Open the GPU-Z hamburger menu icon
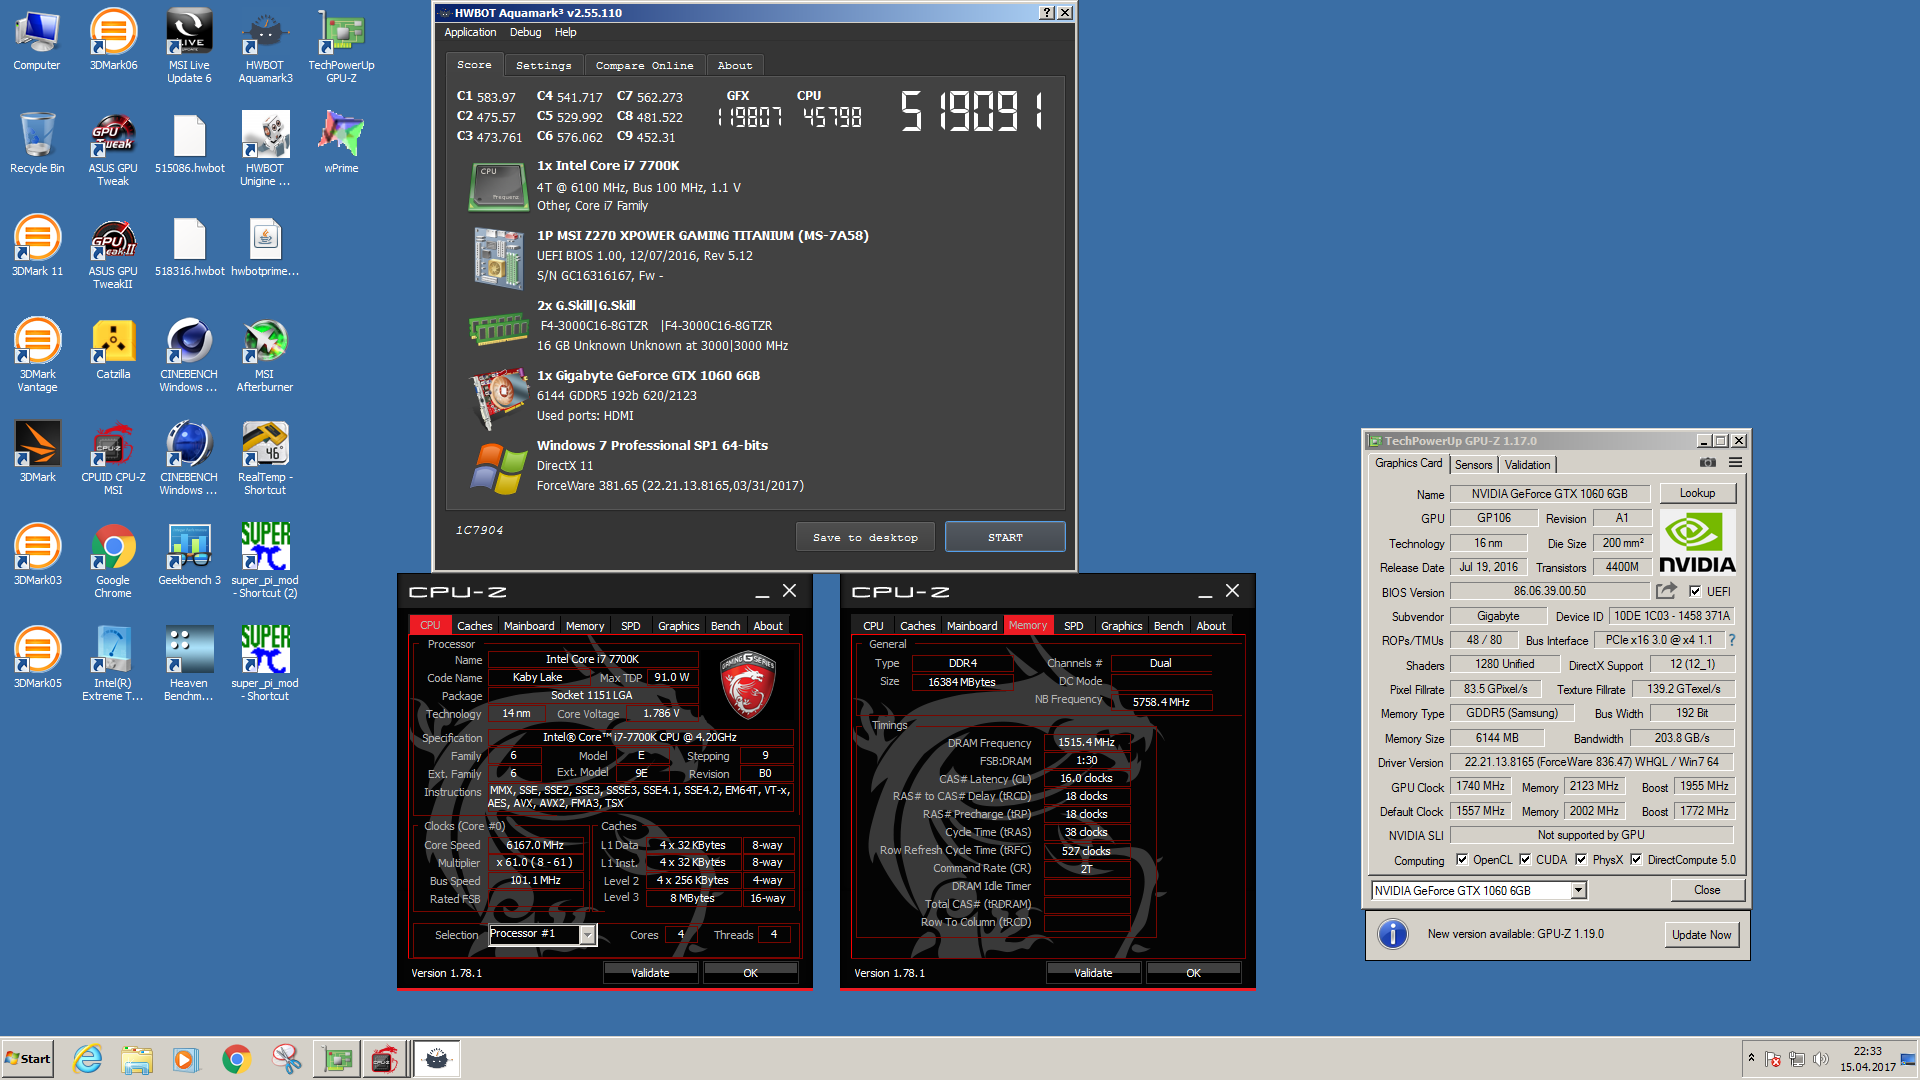The width and height of the screenshot is (1920, 1080). (x=1736, y=463)
